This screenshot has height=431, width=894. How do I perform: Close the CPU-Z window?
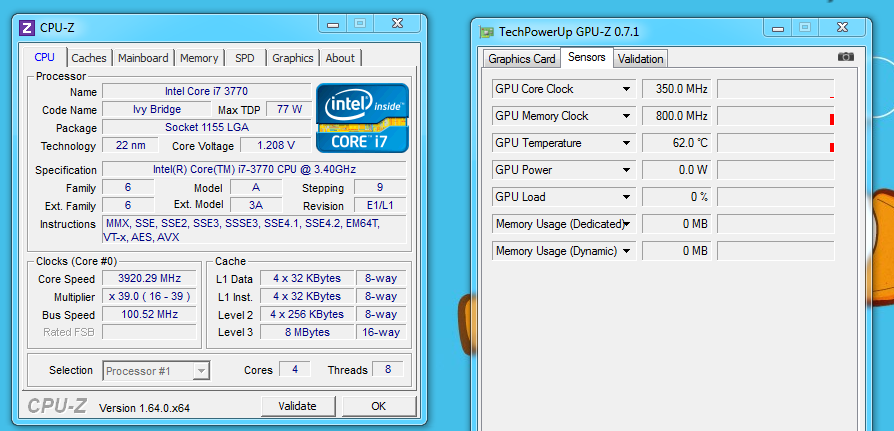coord(398,24)
